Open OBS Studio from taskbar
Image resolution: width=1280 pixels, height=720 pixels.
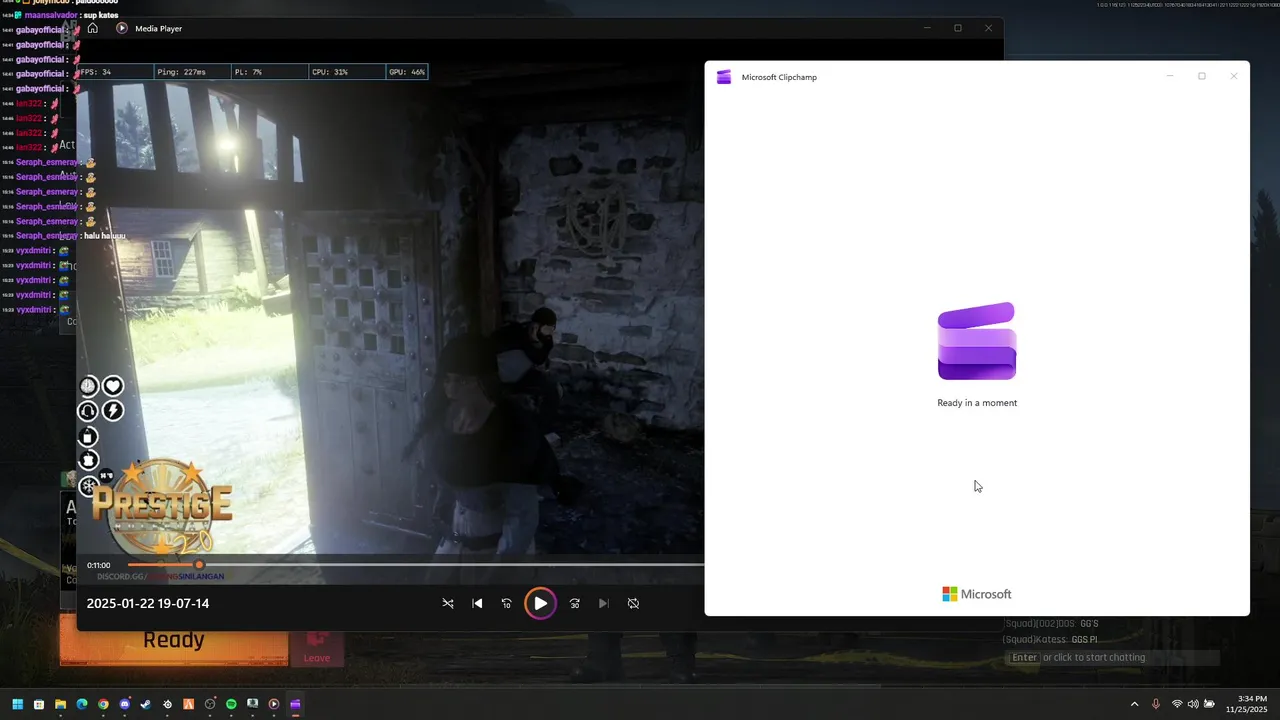210,704
